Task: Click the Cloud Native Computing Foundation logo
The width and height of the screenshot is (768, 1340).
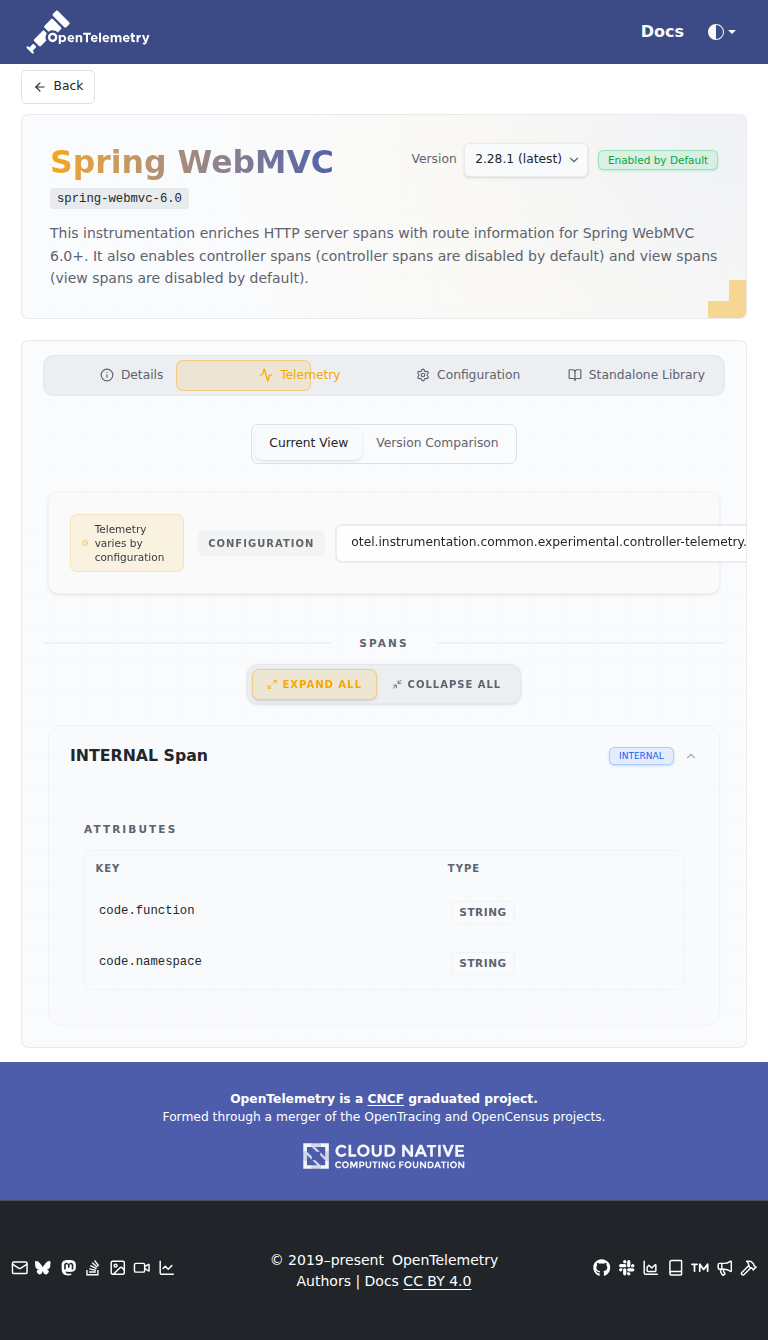Action: (x=384, y=1156)
